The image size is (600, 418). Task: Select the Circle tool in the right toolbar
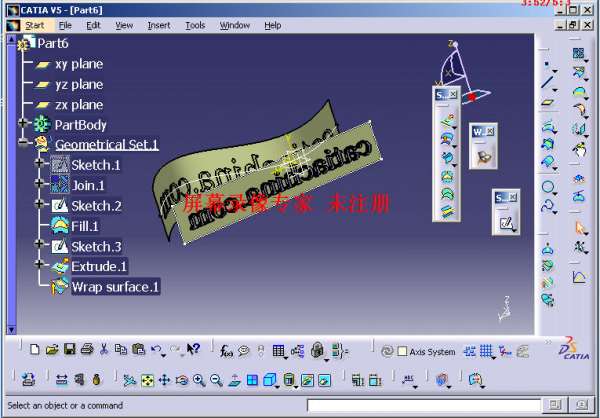point(548,187)
